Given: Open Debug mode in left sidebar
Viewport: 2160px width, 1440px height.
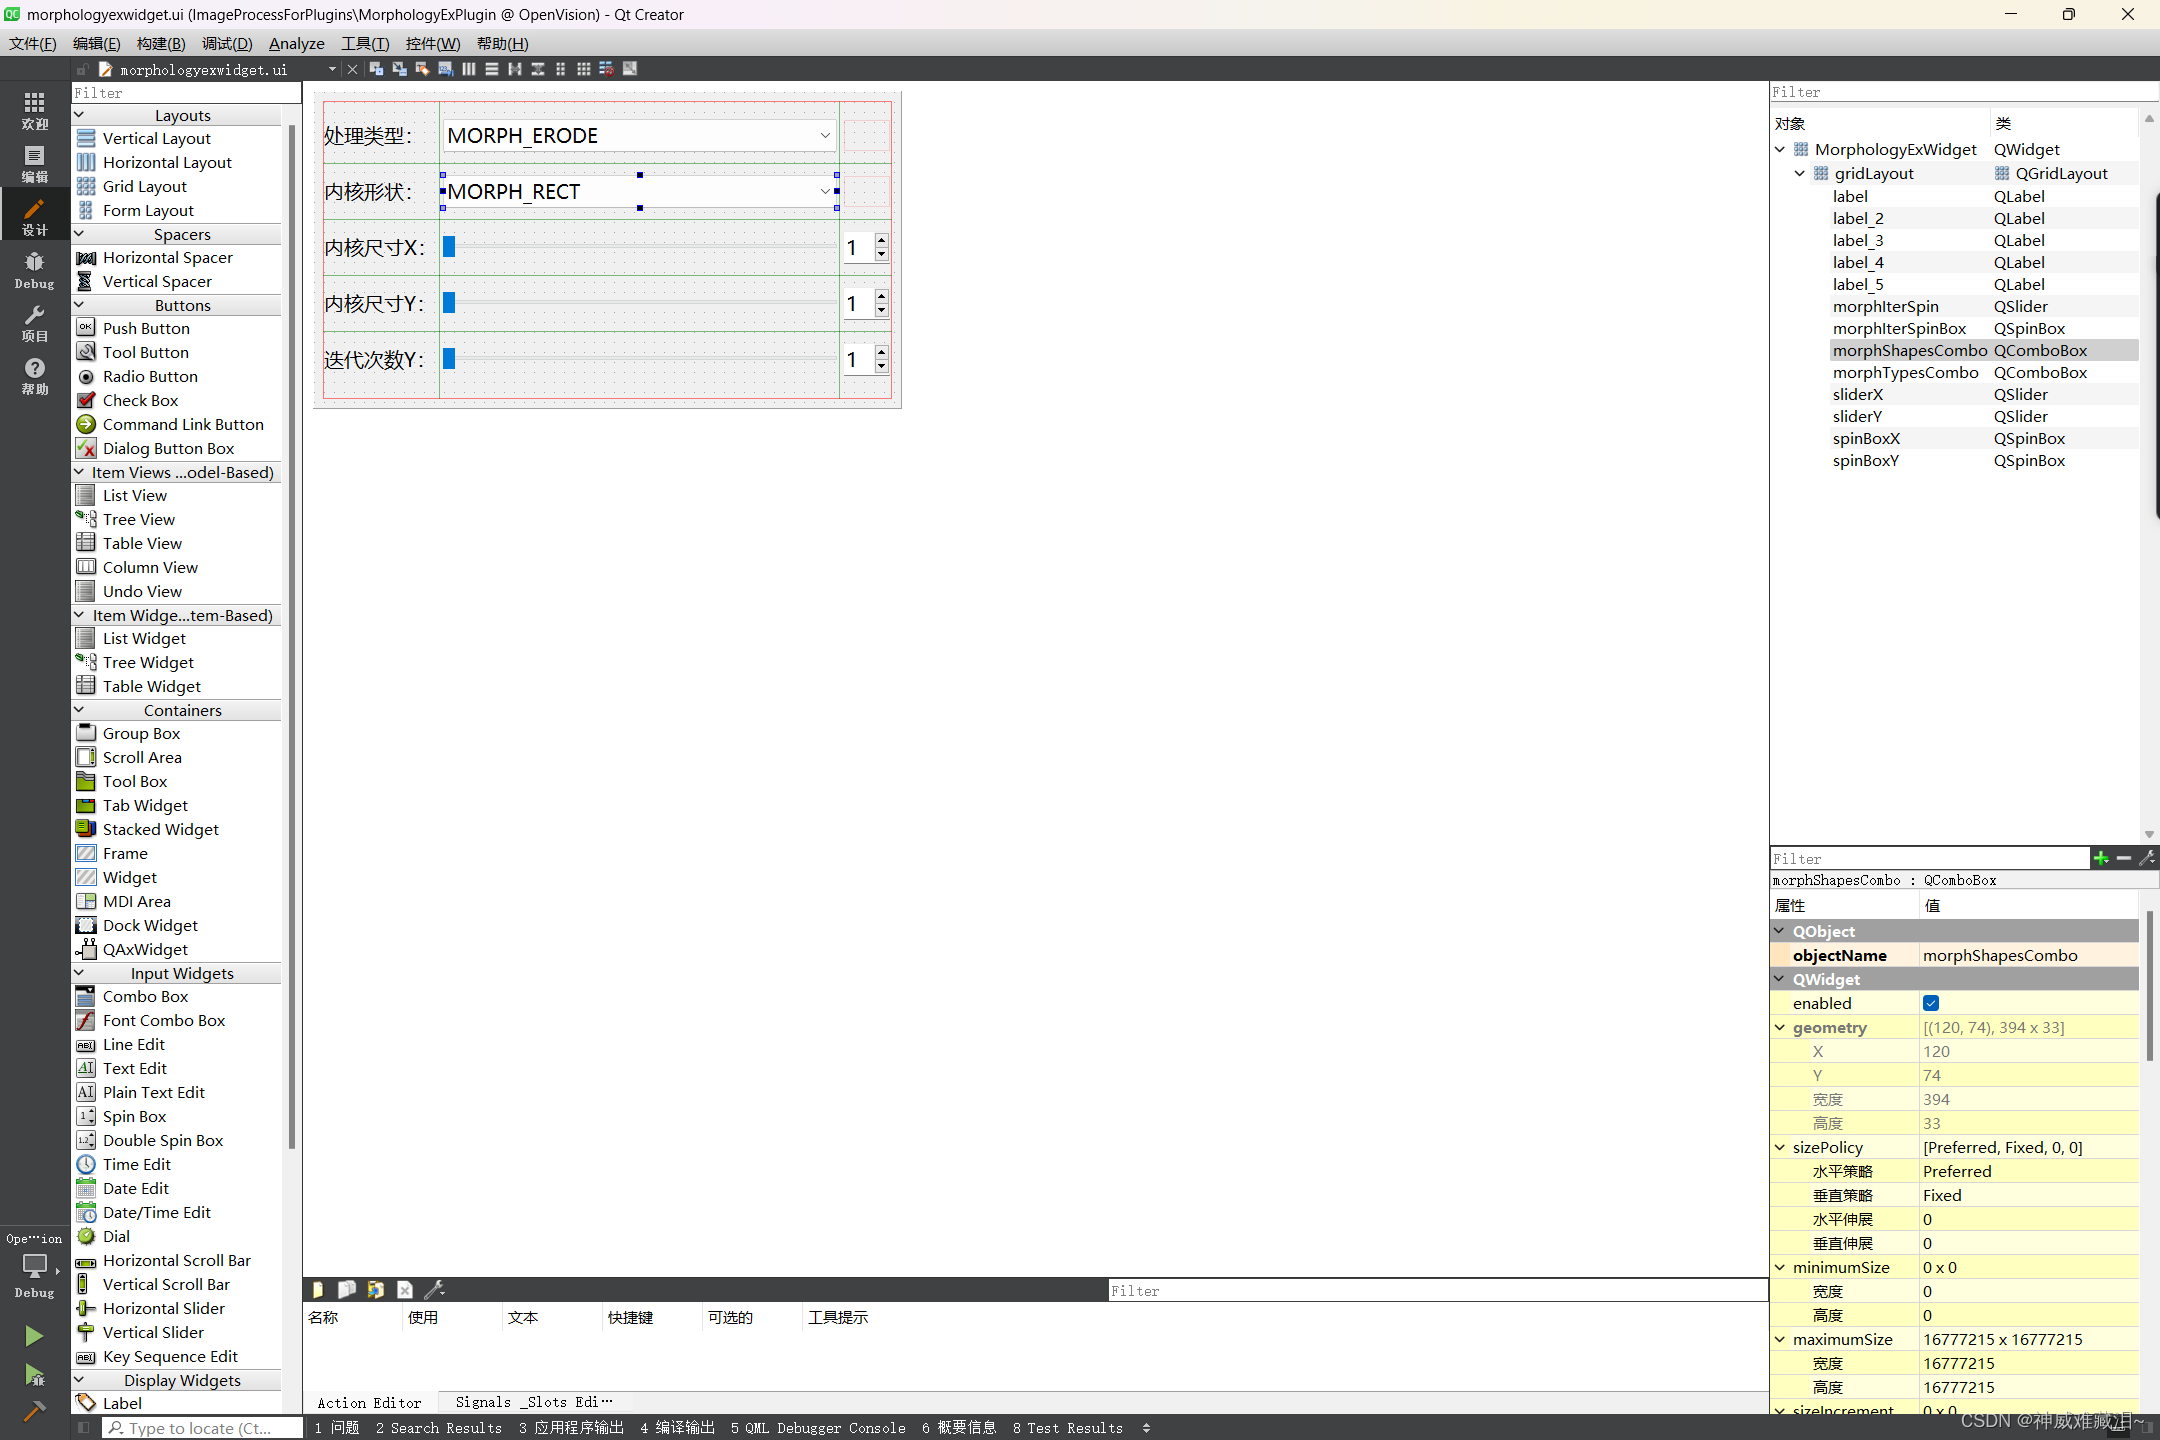Looking at the screenshot, I should [34, 270].
